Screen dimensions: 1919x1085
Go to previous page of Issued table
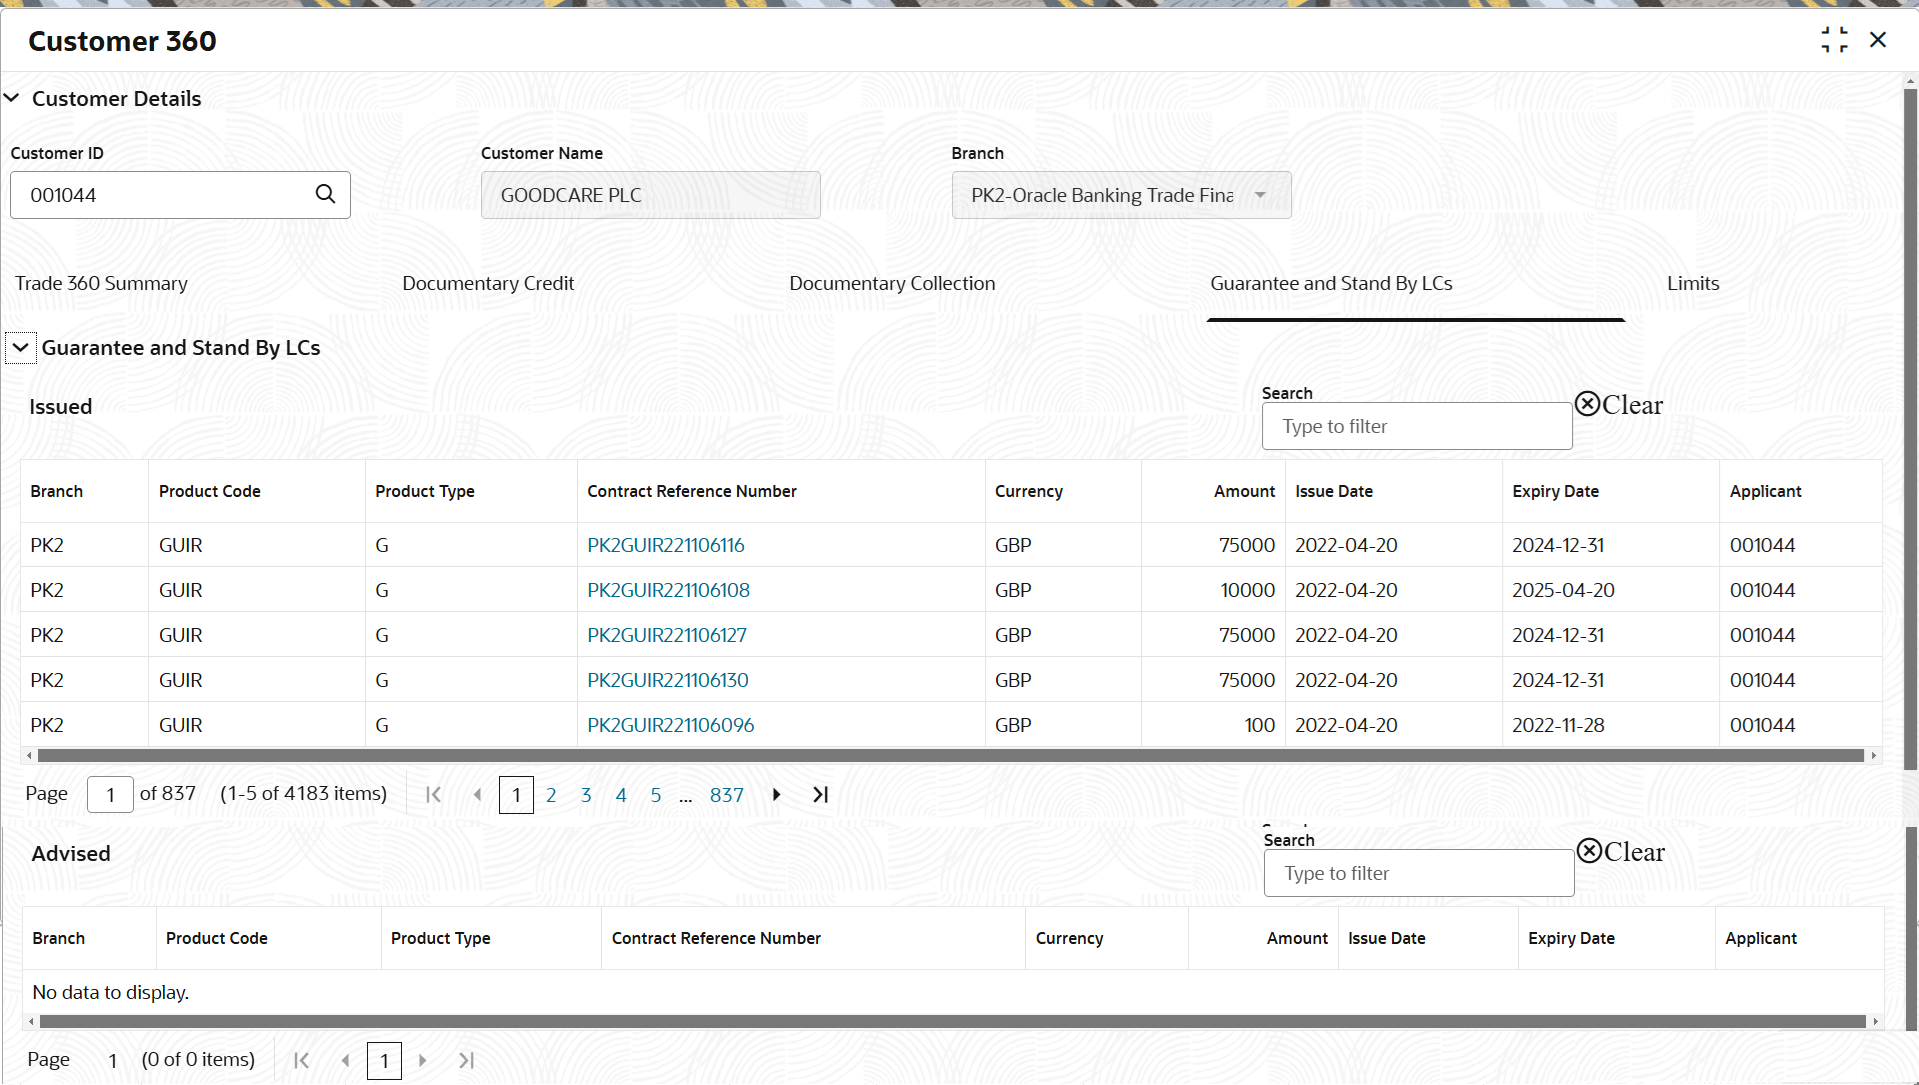[477, 795]
